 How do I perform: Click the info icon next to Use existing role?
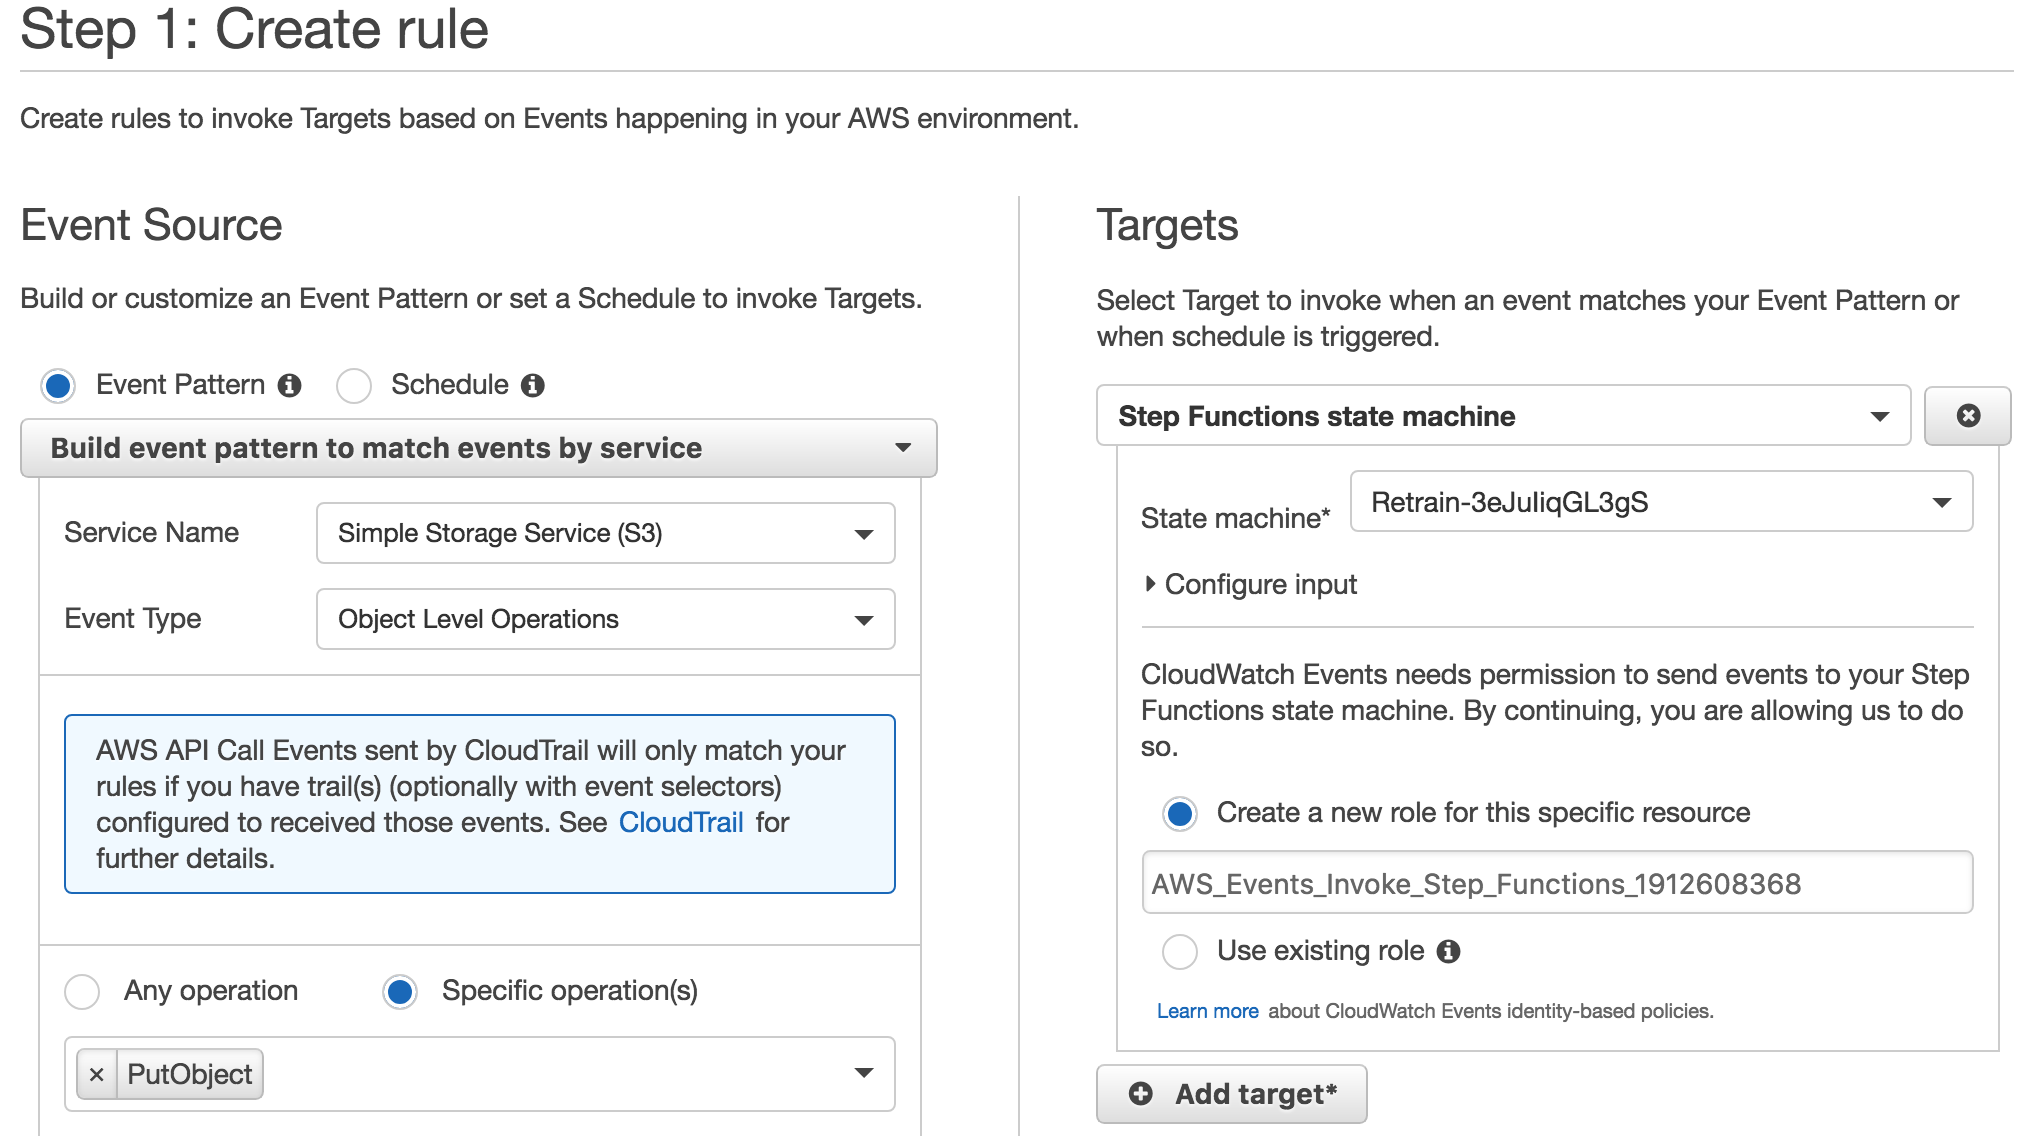[1448, 951]
